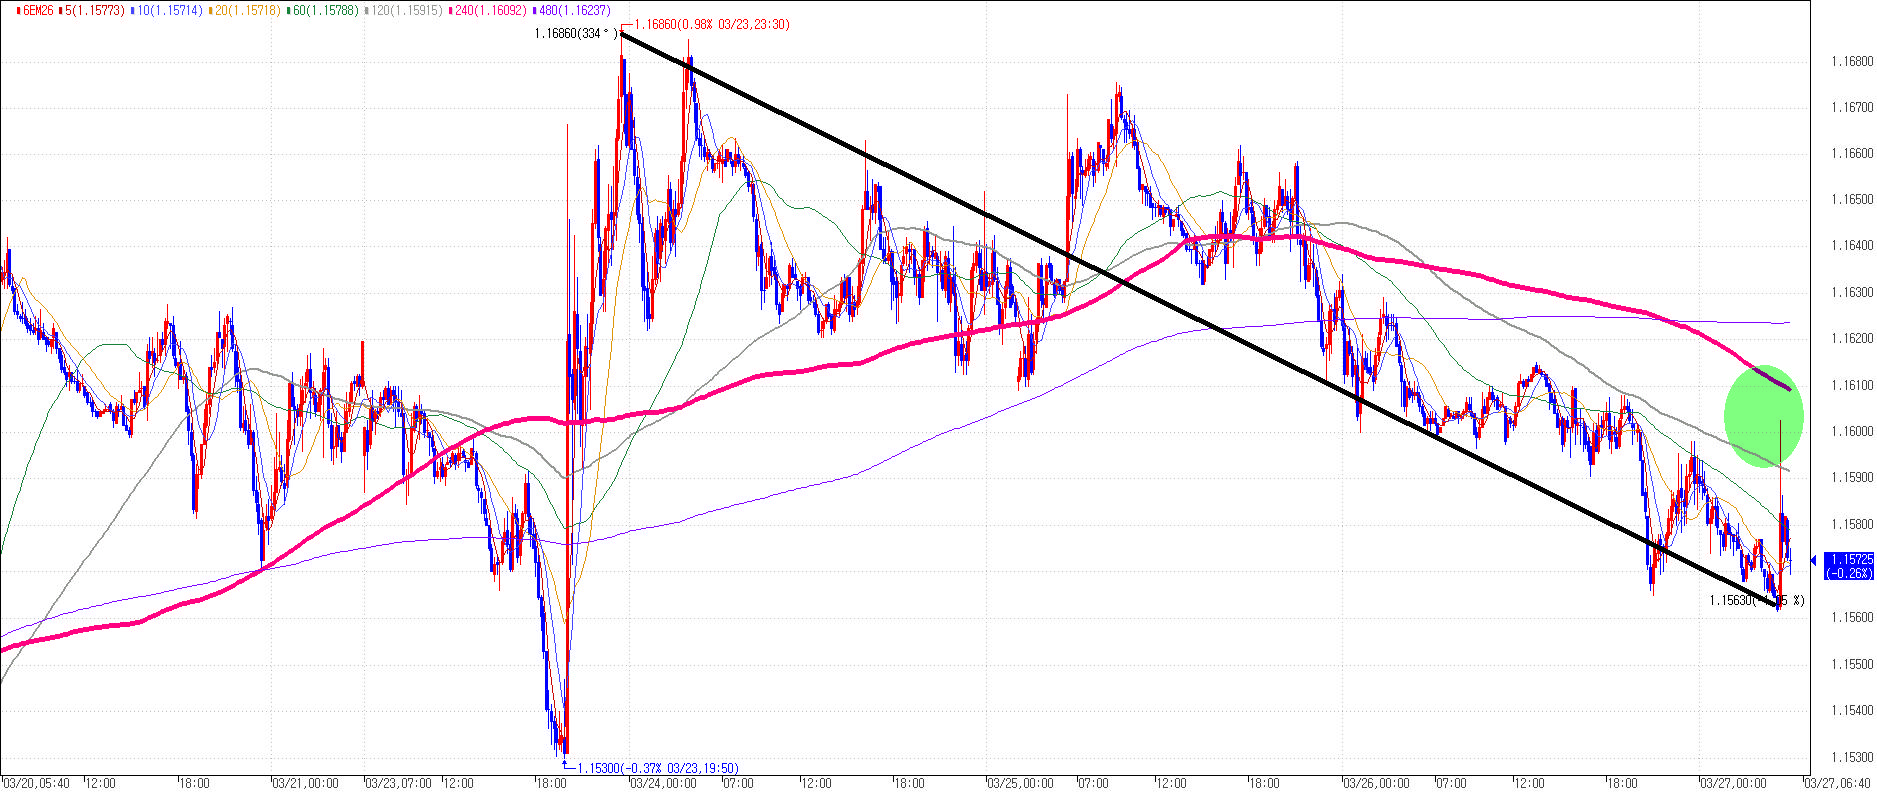Image resolution: width=1877 pixels, height=793 pixels.
Task: Click the 1.16100 price axis label
Action: click(x=1852, y=385)
